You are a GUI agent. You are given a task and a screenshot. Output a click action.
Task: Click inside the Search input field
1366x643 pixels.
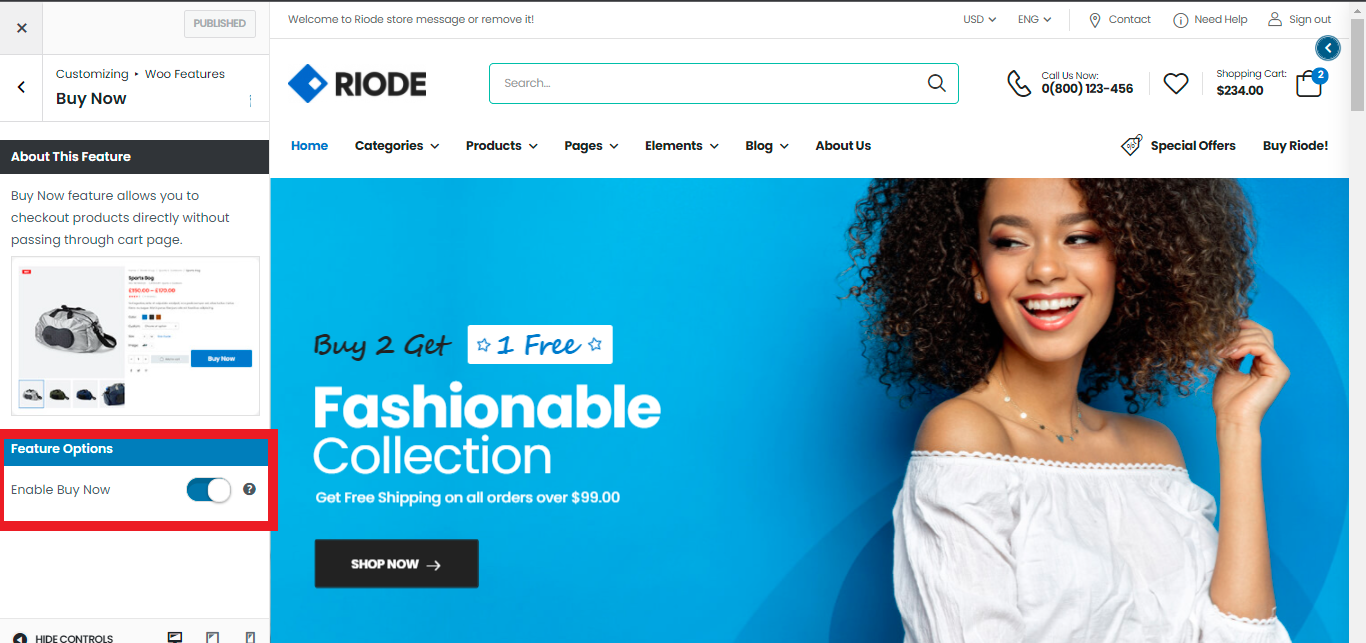click(706, 83)
